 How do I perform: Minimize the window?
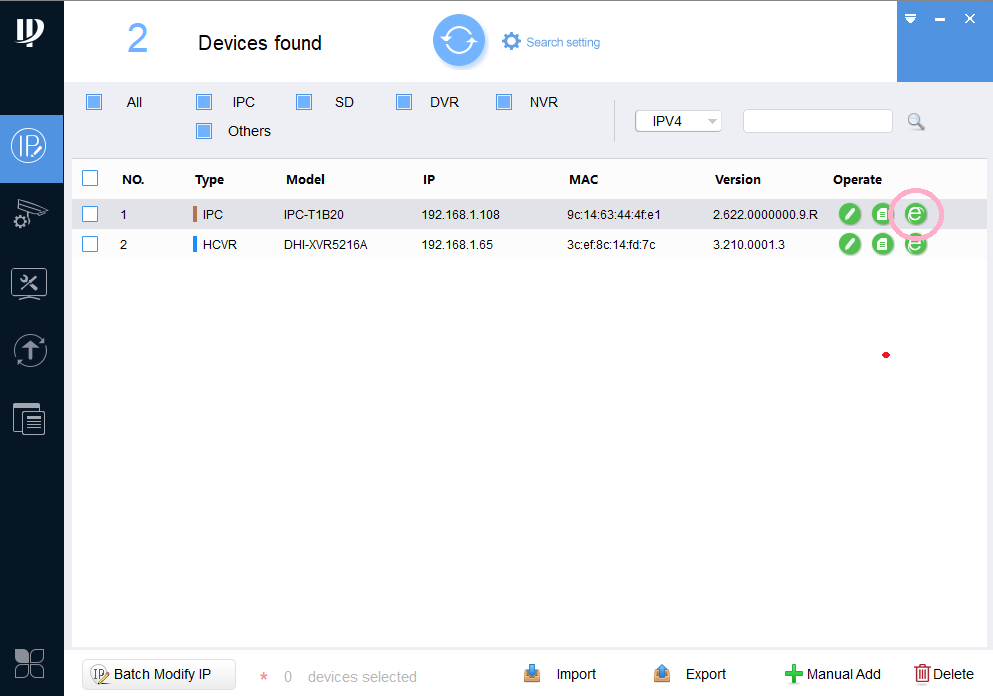pos(940,19)
